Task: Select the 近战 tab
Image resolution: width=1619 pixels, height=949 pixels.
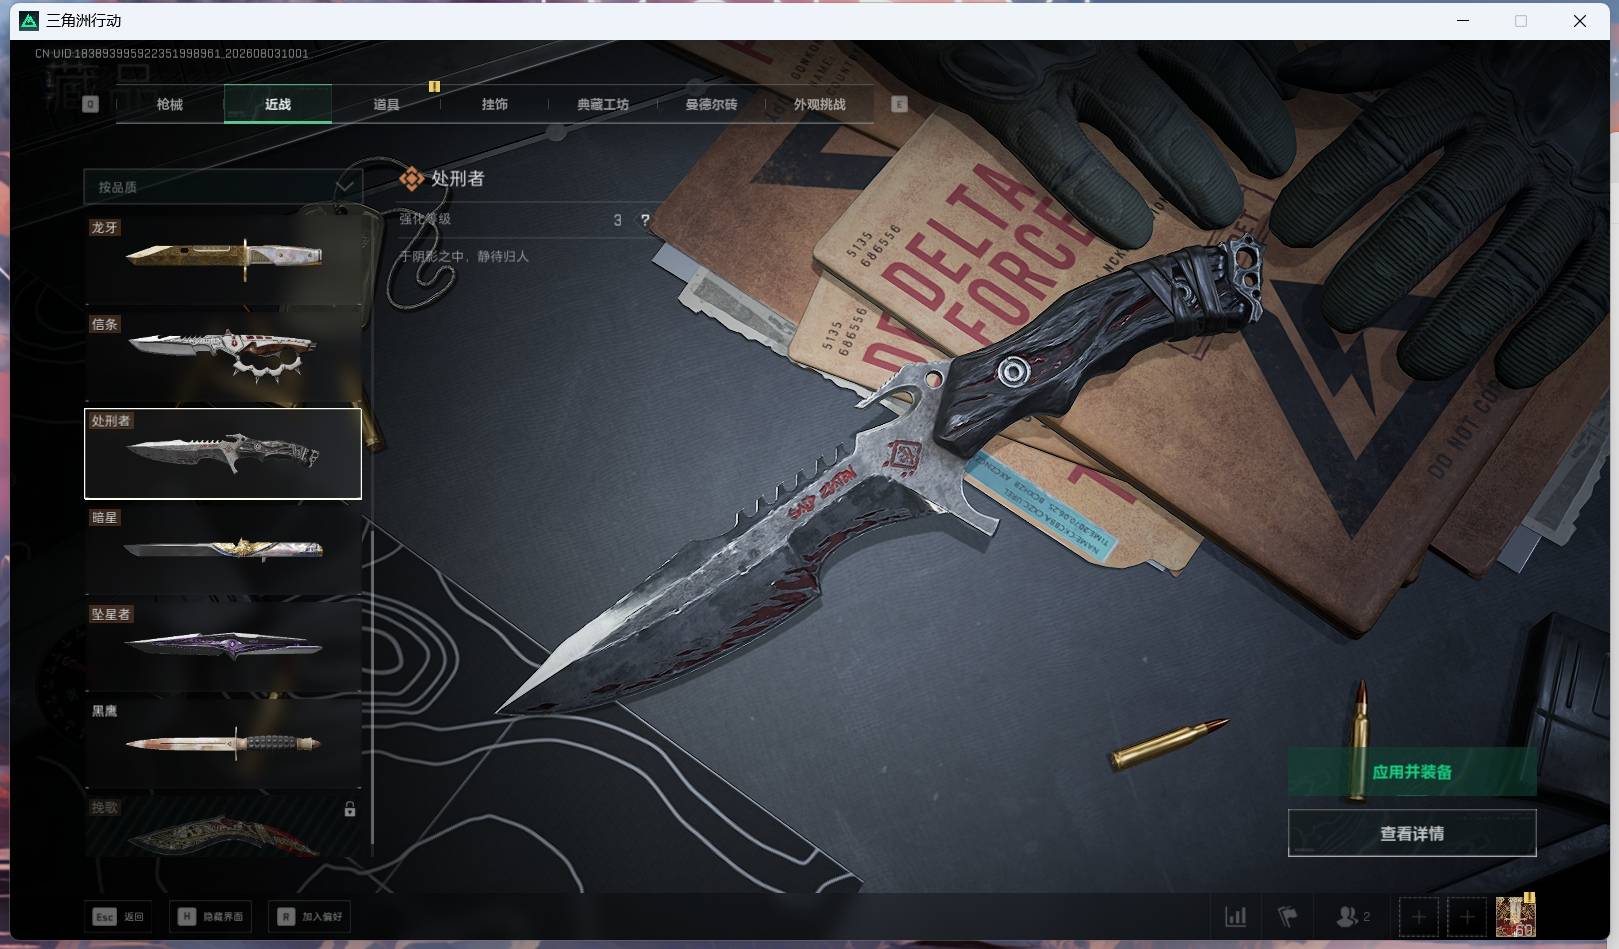Action: pyautogui.click(x=278, y=104)
